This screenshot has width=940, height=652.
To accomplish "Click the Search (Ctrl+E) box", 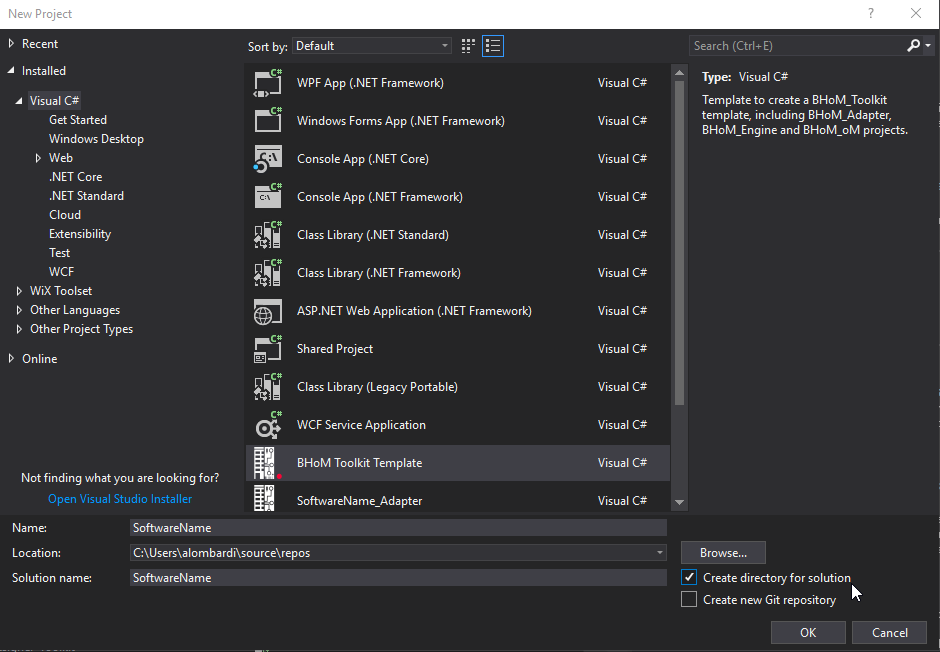I will [797, 46].
